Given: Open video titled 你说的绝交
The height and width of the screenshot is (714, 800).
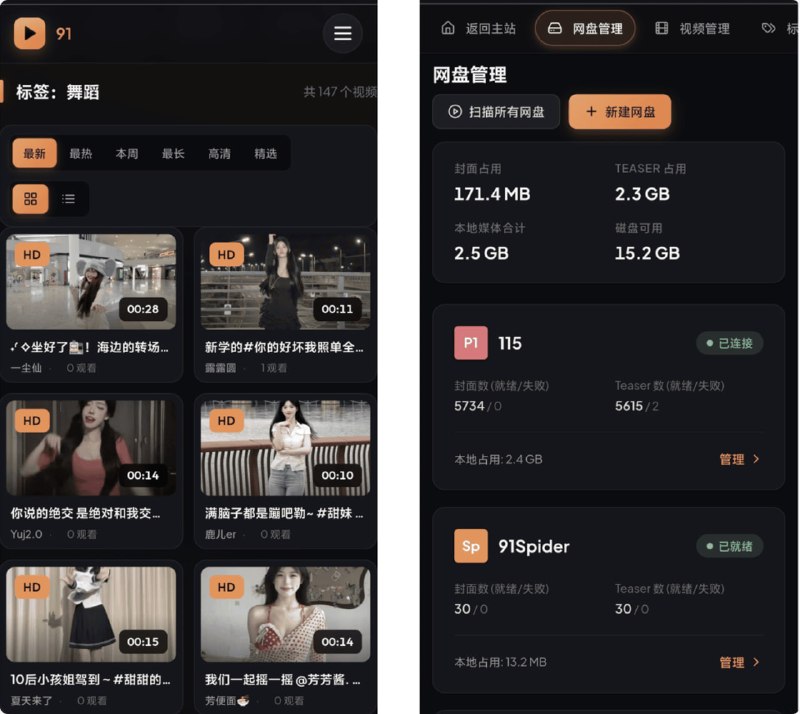Looking at the screenshot, I should coord(85,513).
